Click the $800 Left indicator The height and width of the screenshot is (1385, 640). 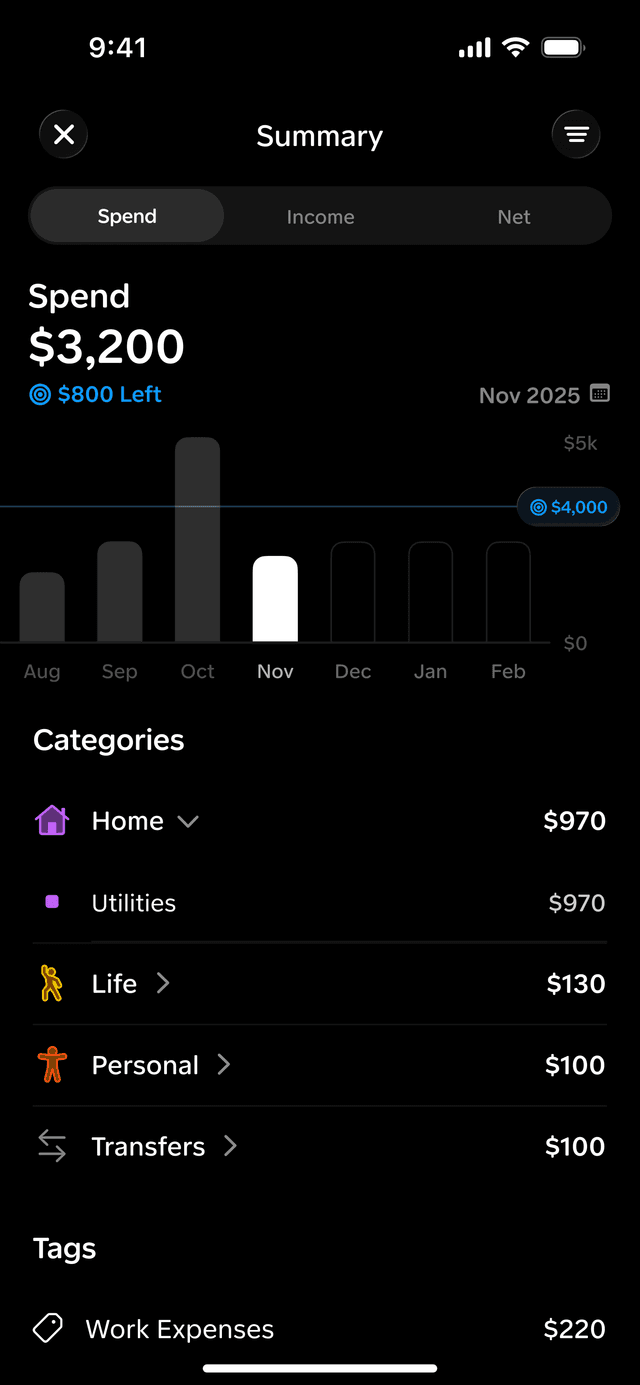(x=95, y=394)
